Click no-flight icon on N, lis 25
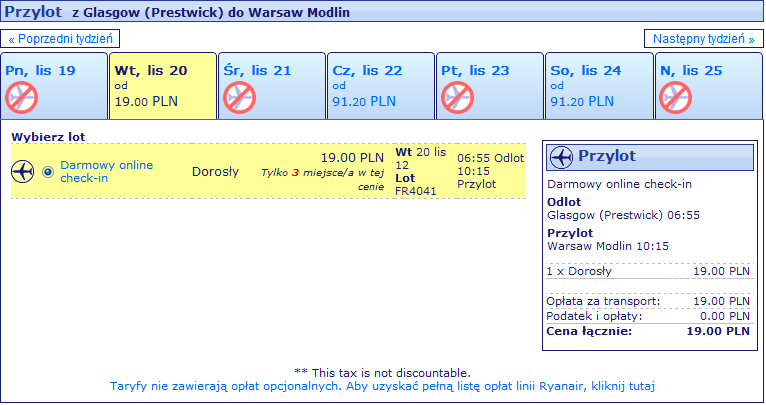 pos(675,97)
